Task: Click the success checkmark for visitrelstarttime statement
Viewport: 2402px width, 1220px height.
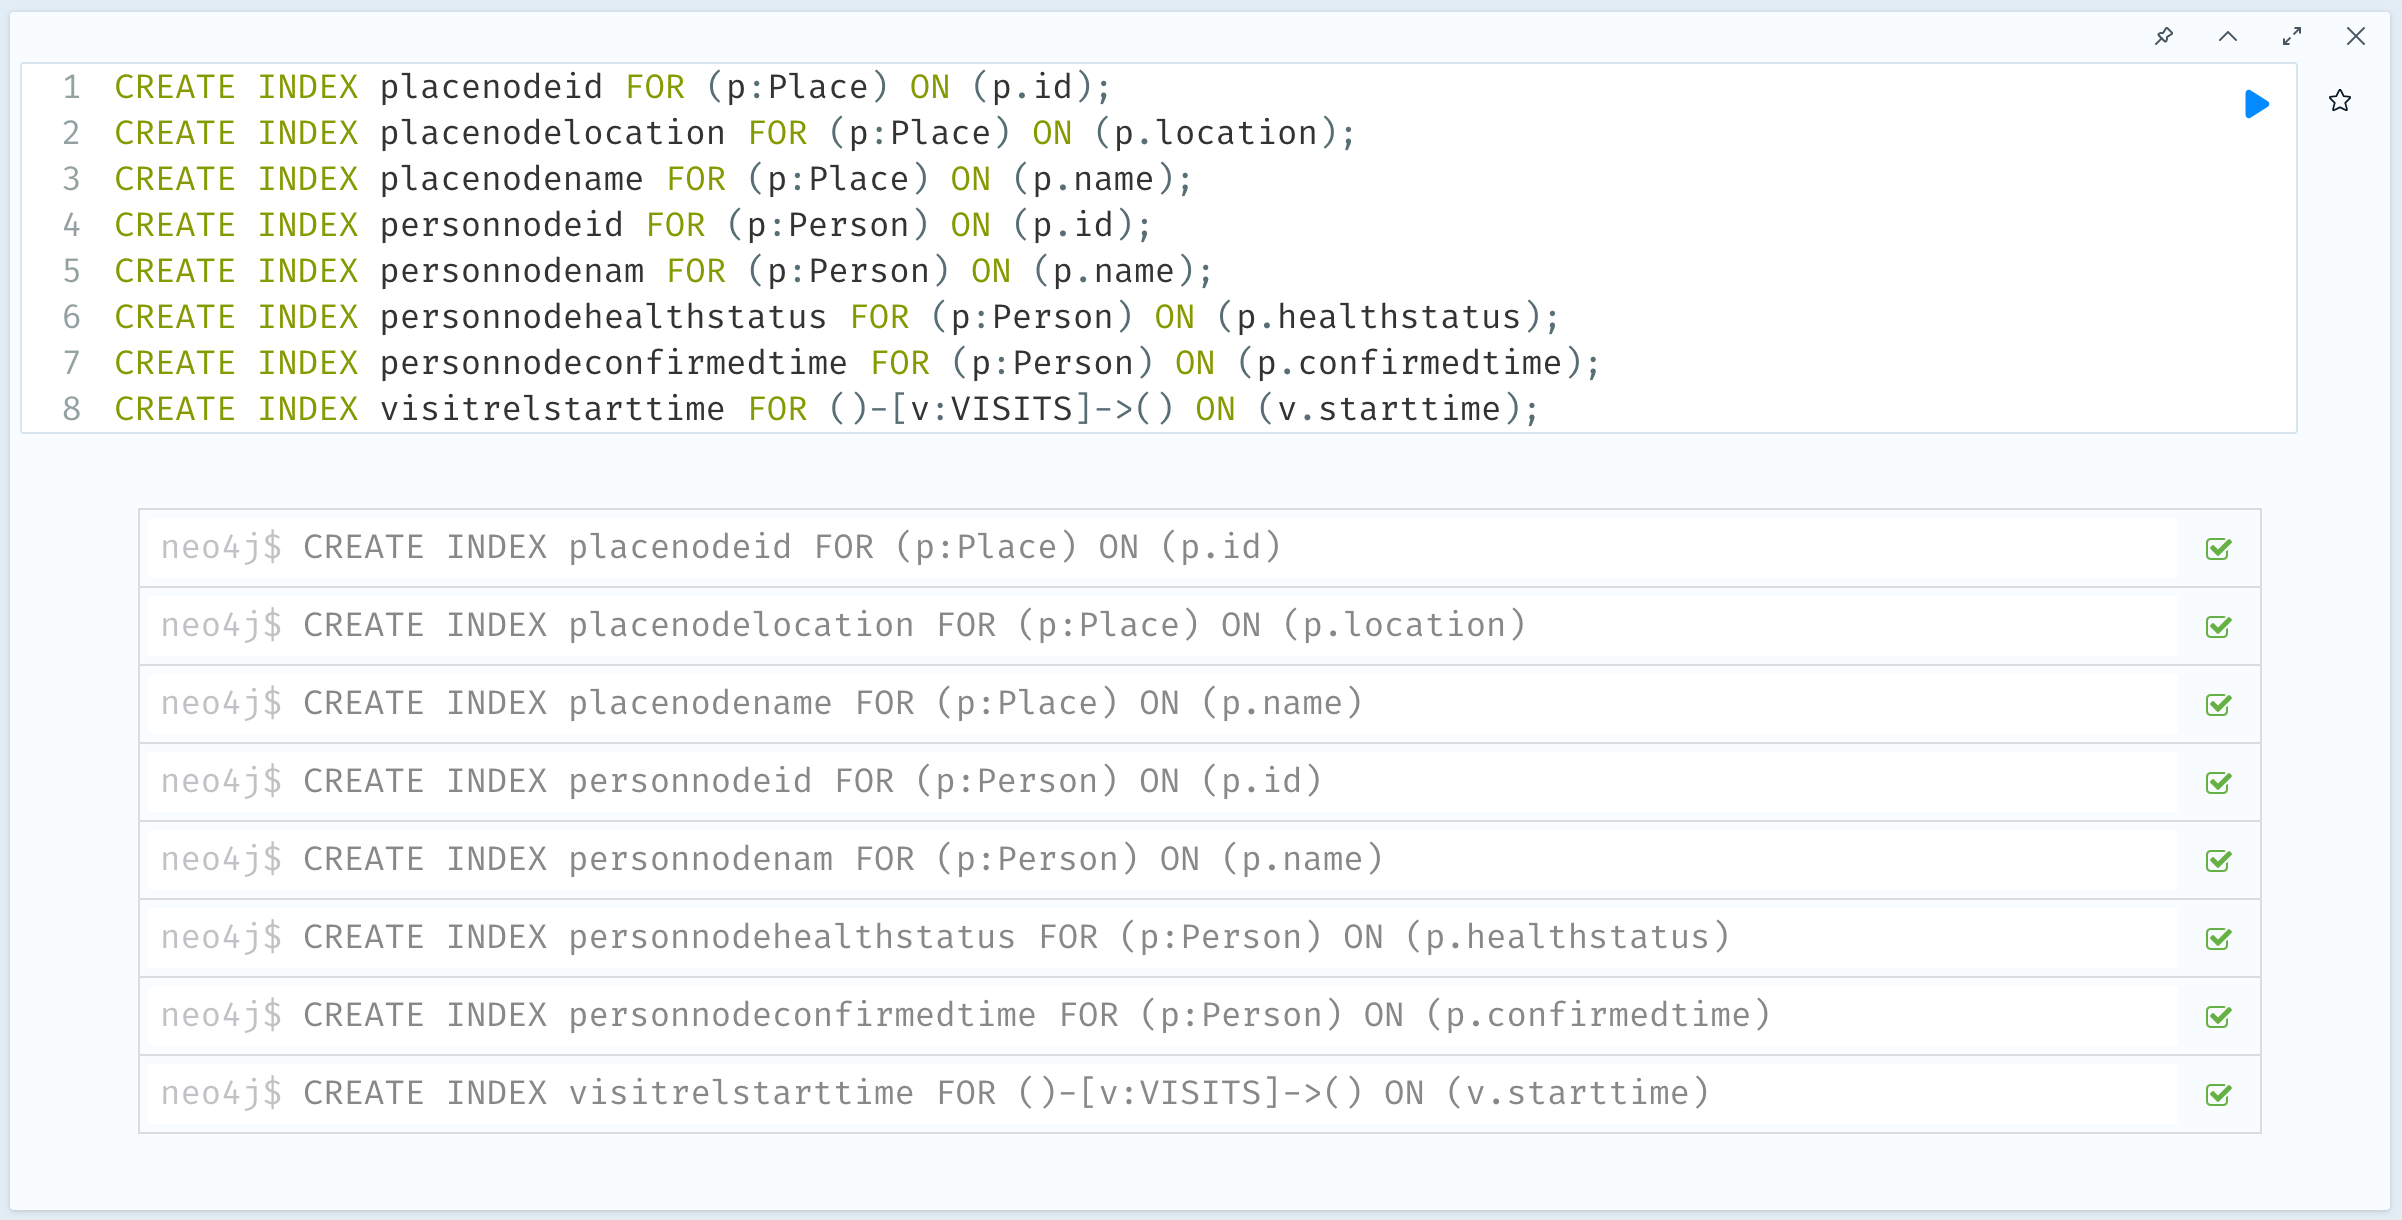Action: (x=2219, y=1094)
